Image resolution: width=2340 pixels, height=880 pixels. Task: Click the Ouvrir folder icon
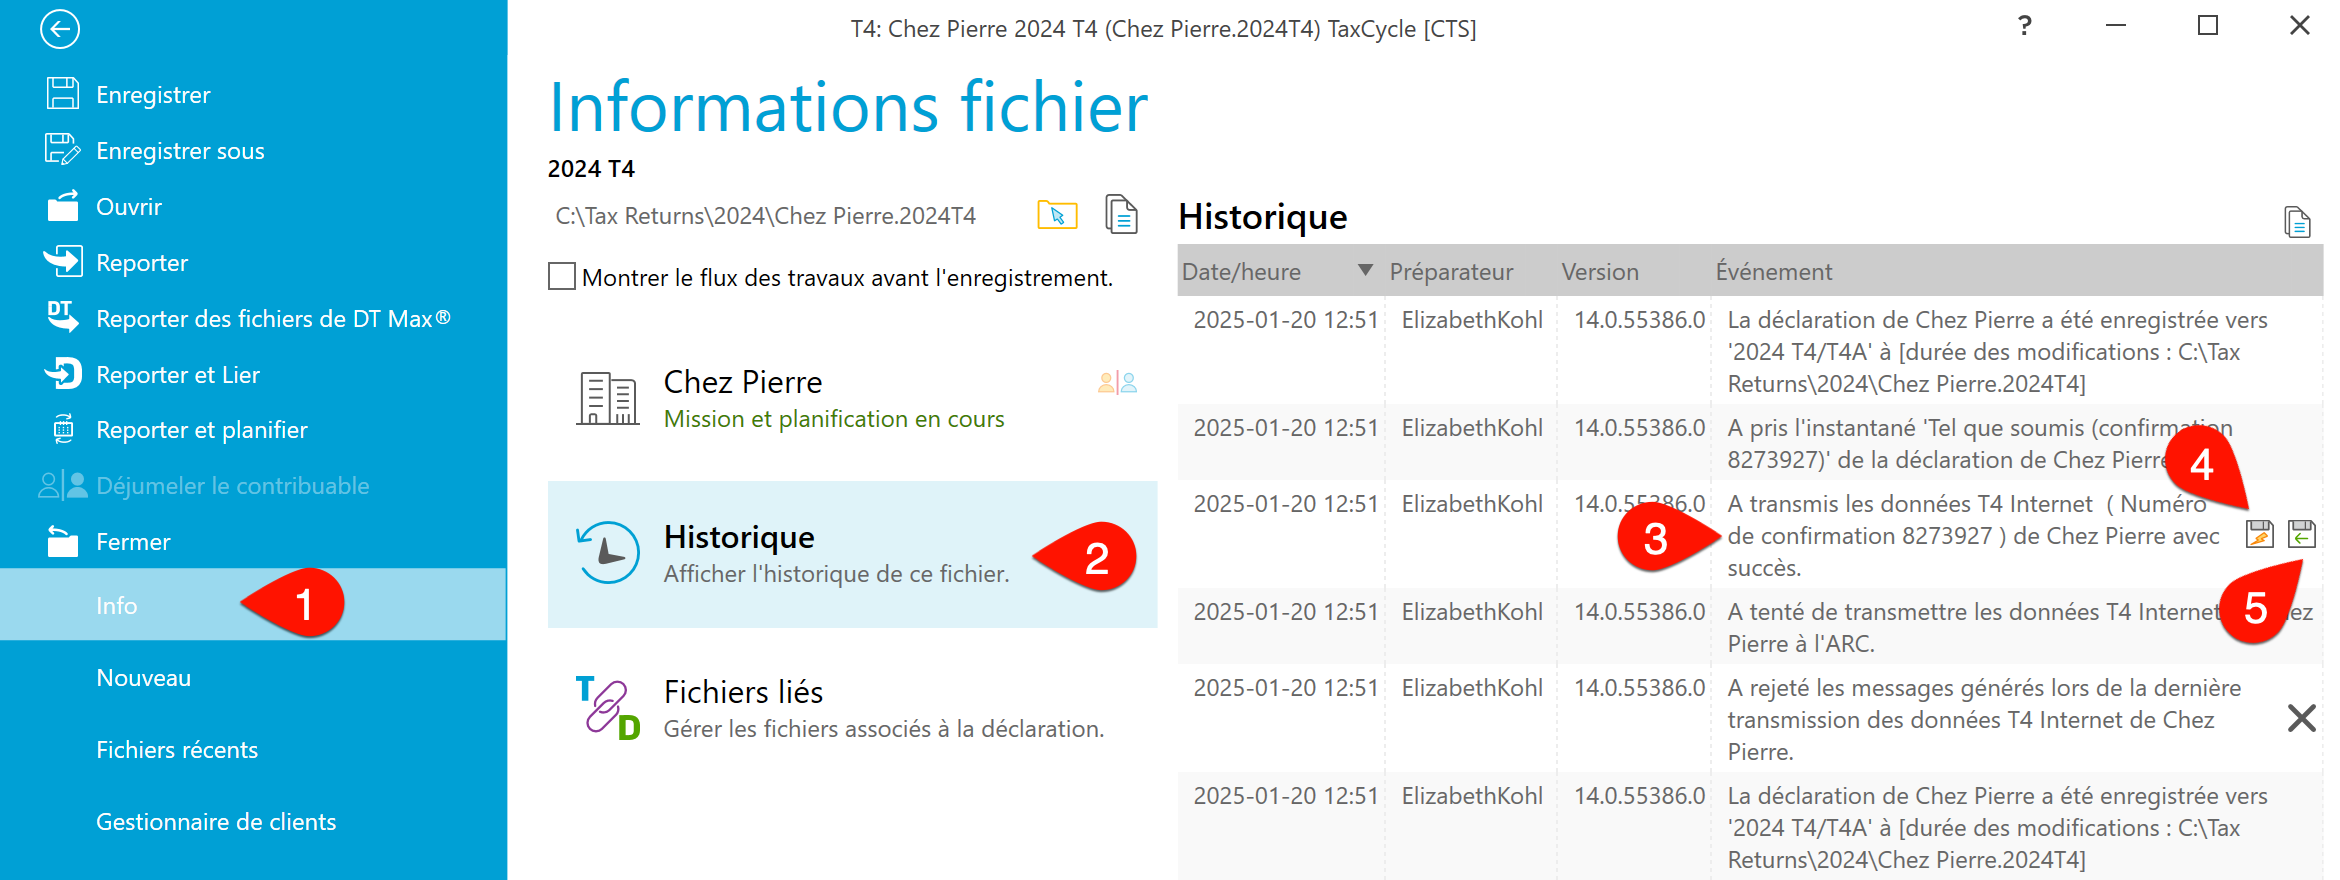[x=63, y=206]
